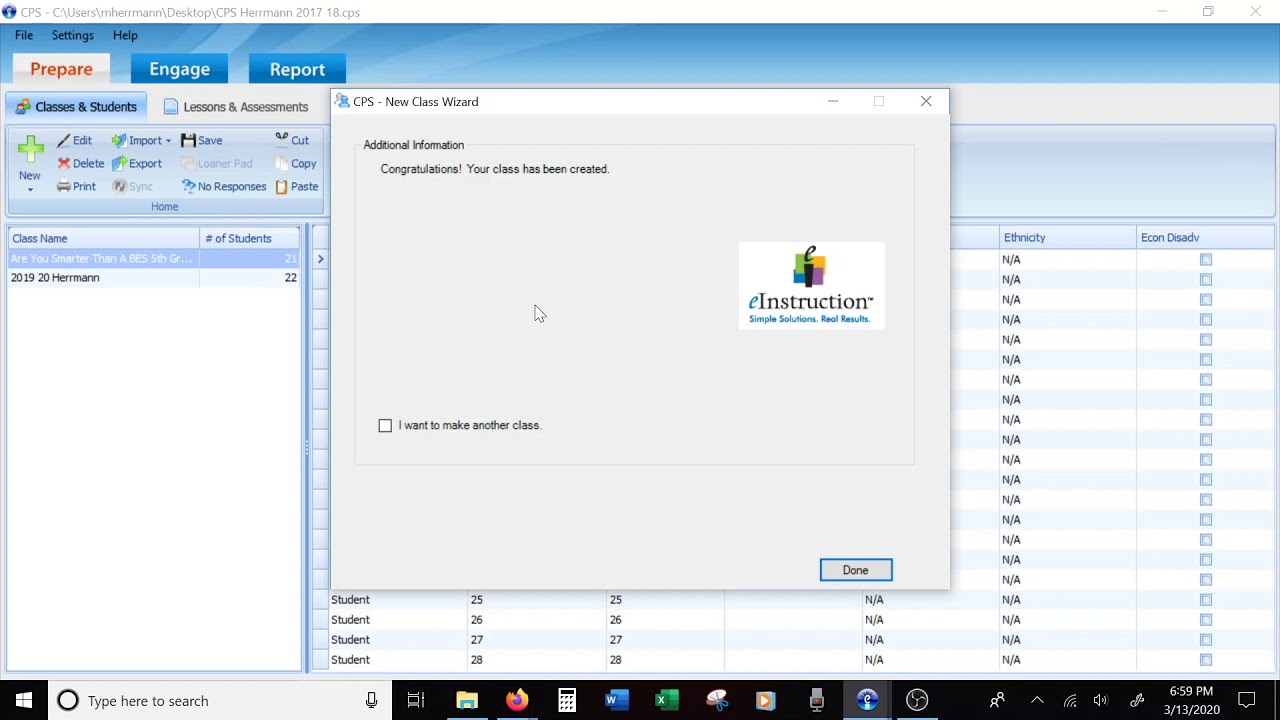The width and height of the screenshot is (1280, 720).
Task: Click the Import tool
Action: 136,141
